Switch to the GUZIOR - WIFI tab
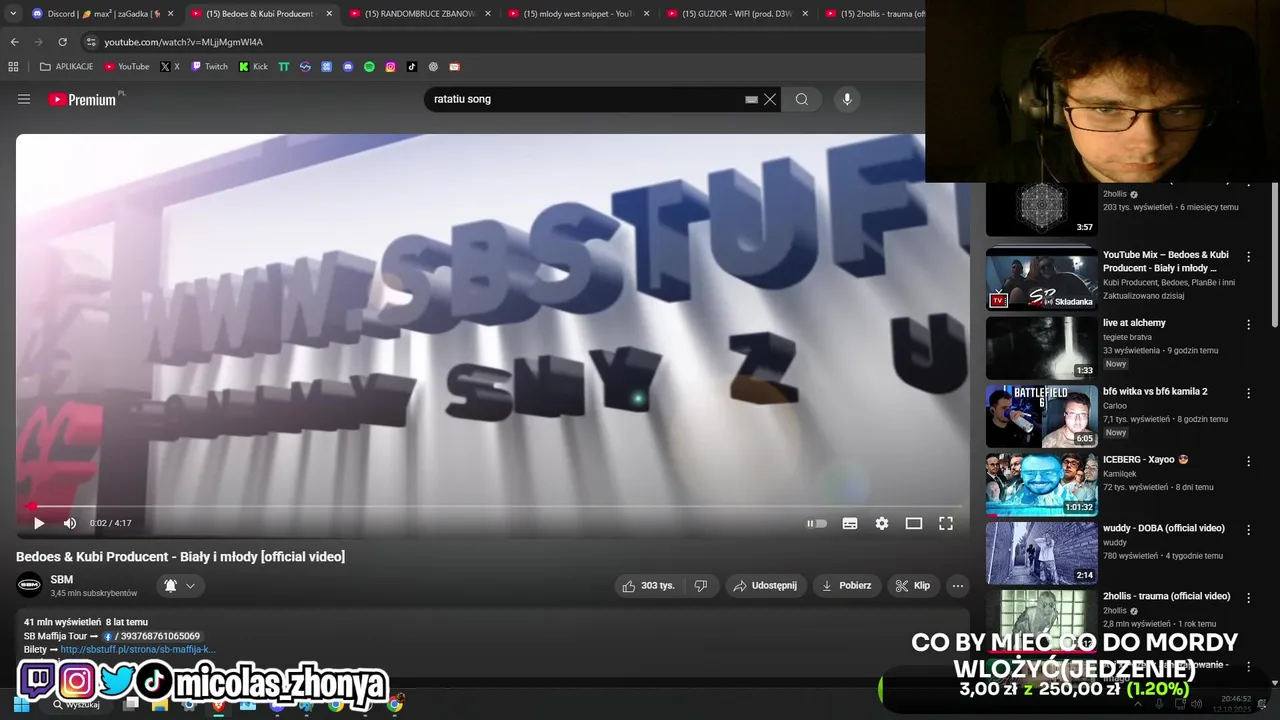Viewport: 1280px width, 720px height. (x=736, y=14)
